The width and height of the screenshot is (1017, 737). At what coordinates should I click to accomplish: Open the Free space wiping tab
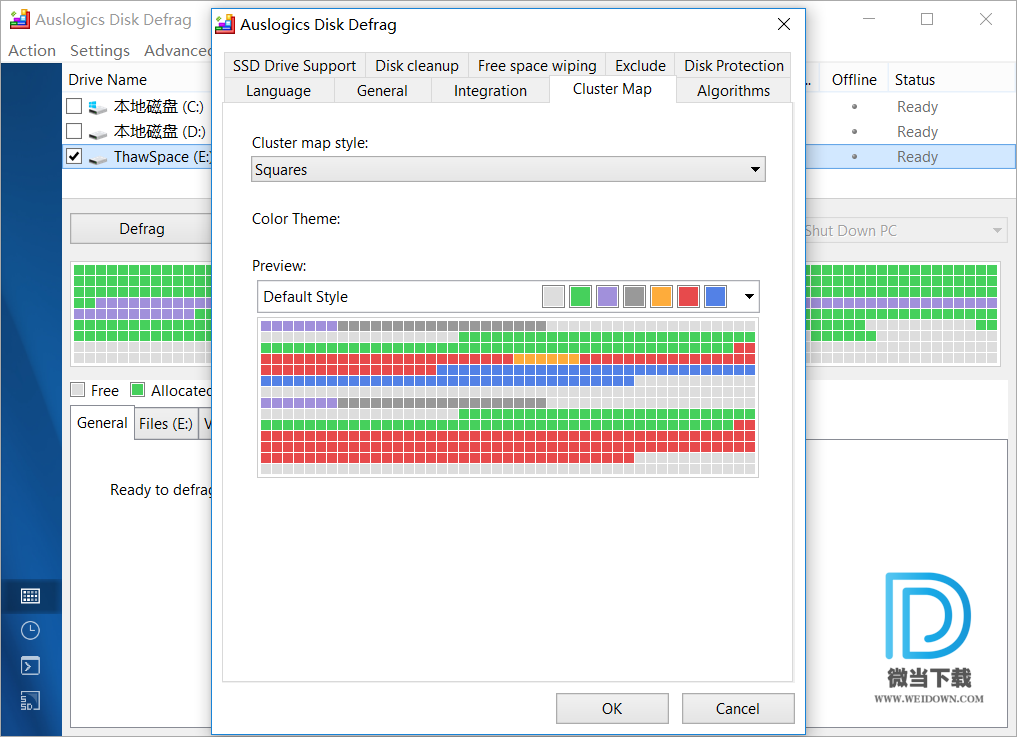(x=536, y=66)
